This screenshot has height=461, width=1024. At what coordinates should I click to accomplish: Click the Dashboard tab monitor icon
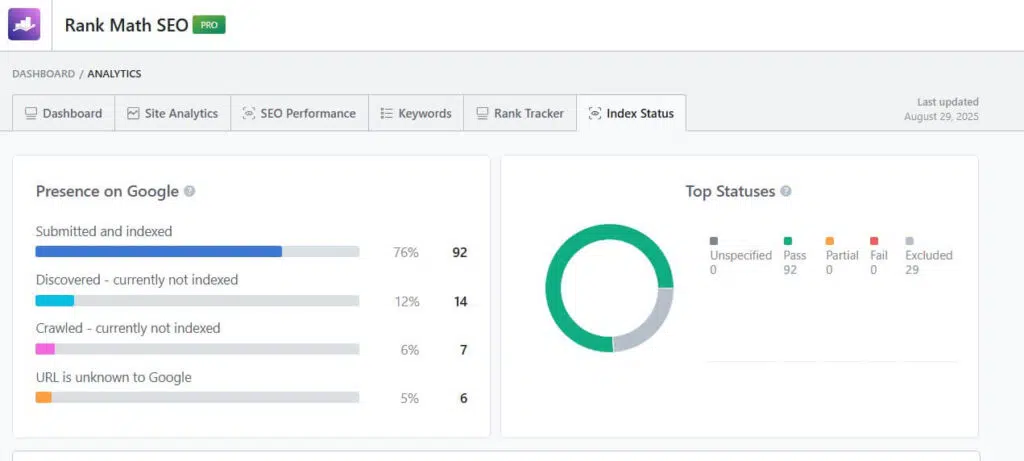[x=31, y=113]
